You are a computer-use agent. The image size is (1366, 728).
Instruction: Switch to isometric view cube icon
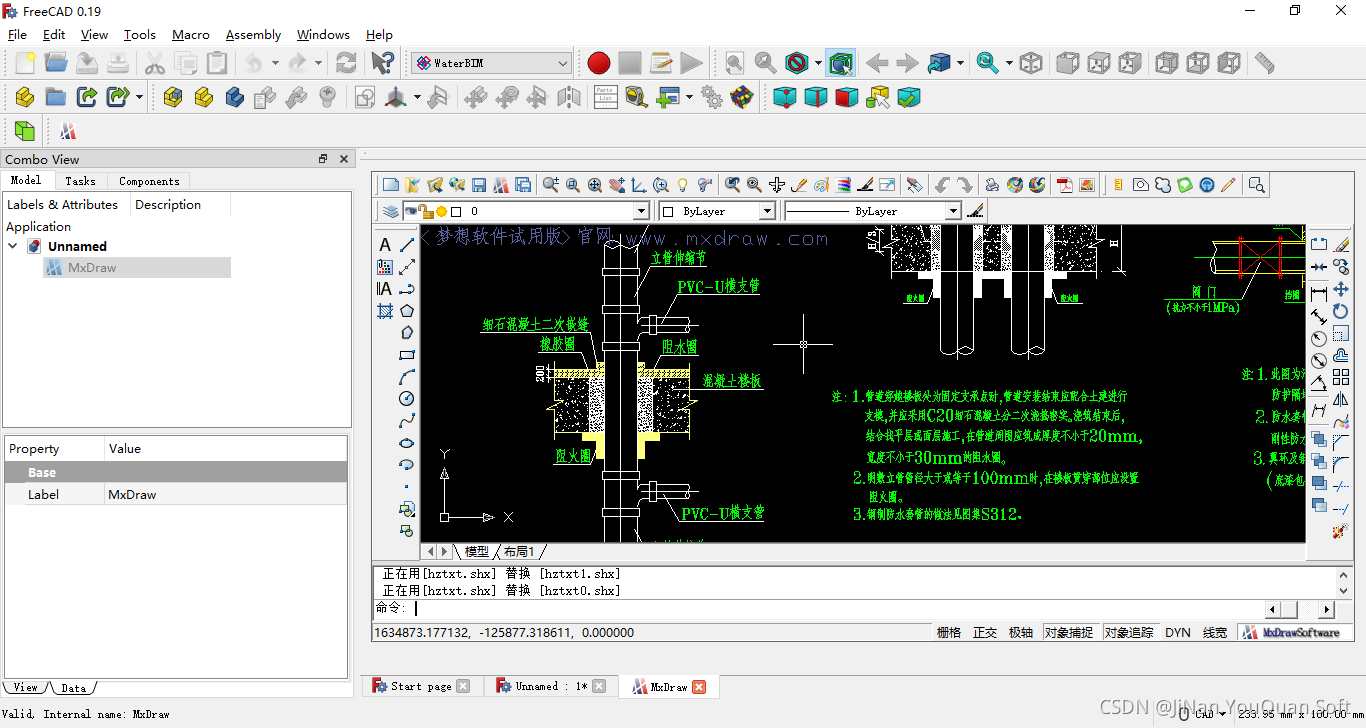pos(1031,63)
